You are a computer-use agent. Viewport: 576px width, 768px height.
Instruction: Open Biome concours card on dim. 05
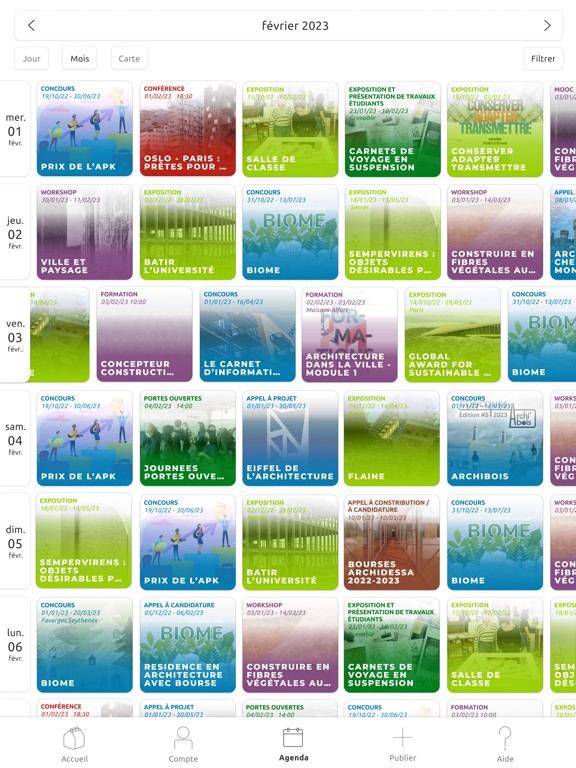[495, 542]
